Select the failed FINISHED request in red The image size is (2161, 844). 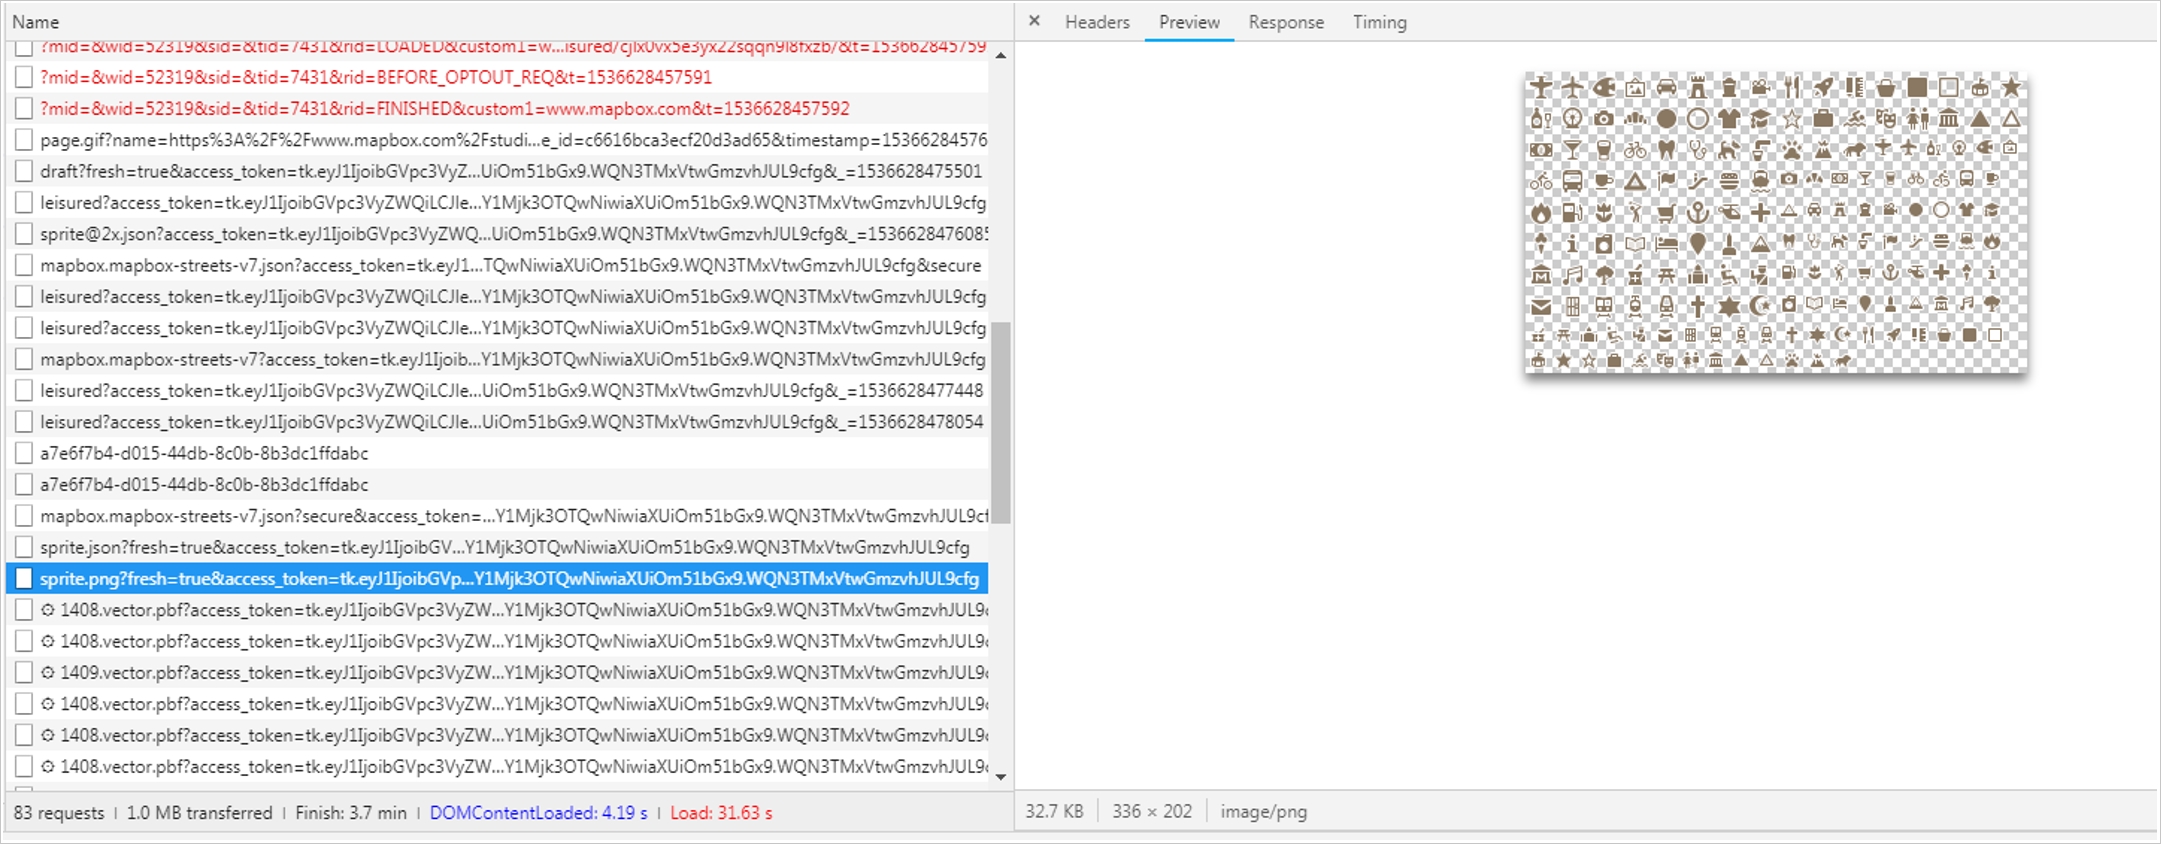point(444,108)
